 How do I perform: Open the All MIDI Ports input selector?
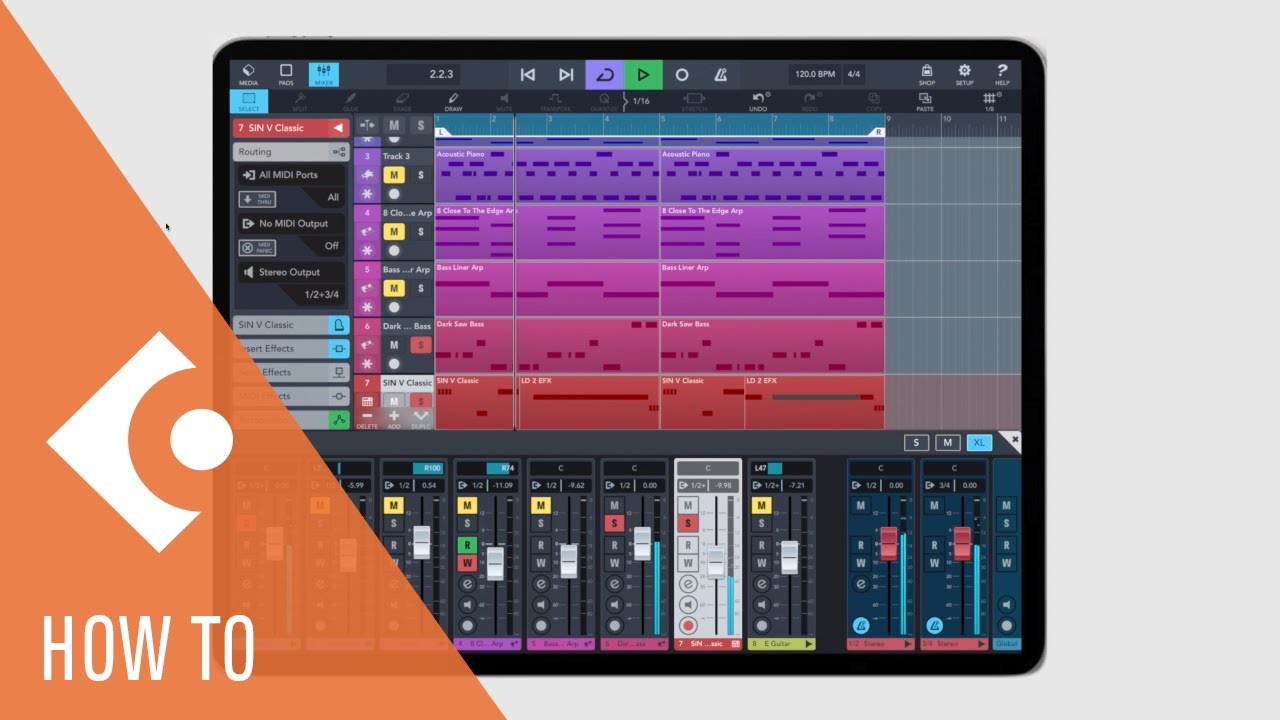[x=290, y=175]
